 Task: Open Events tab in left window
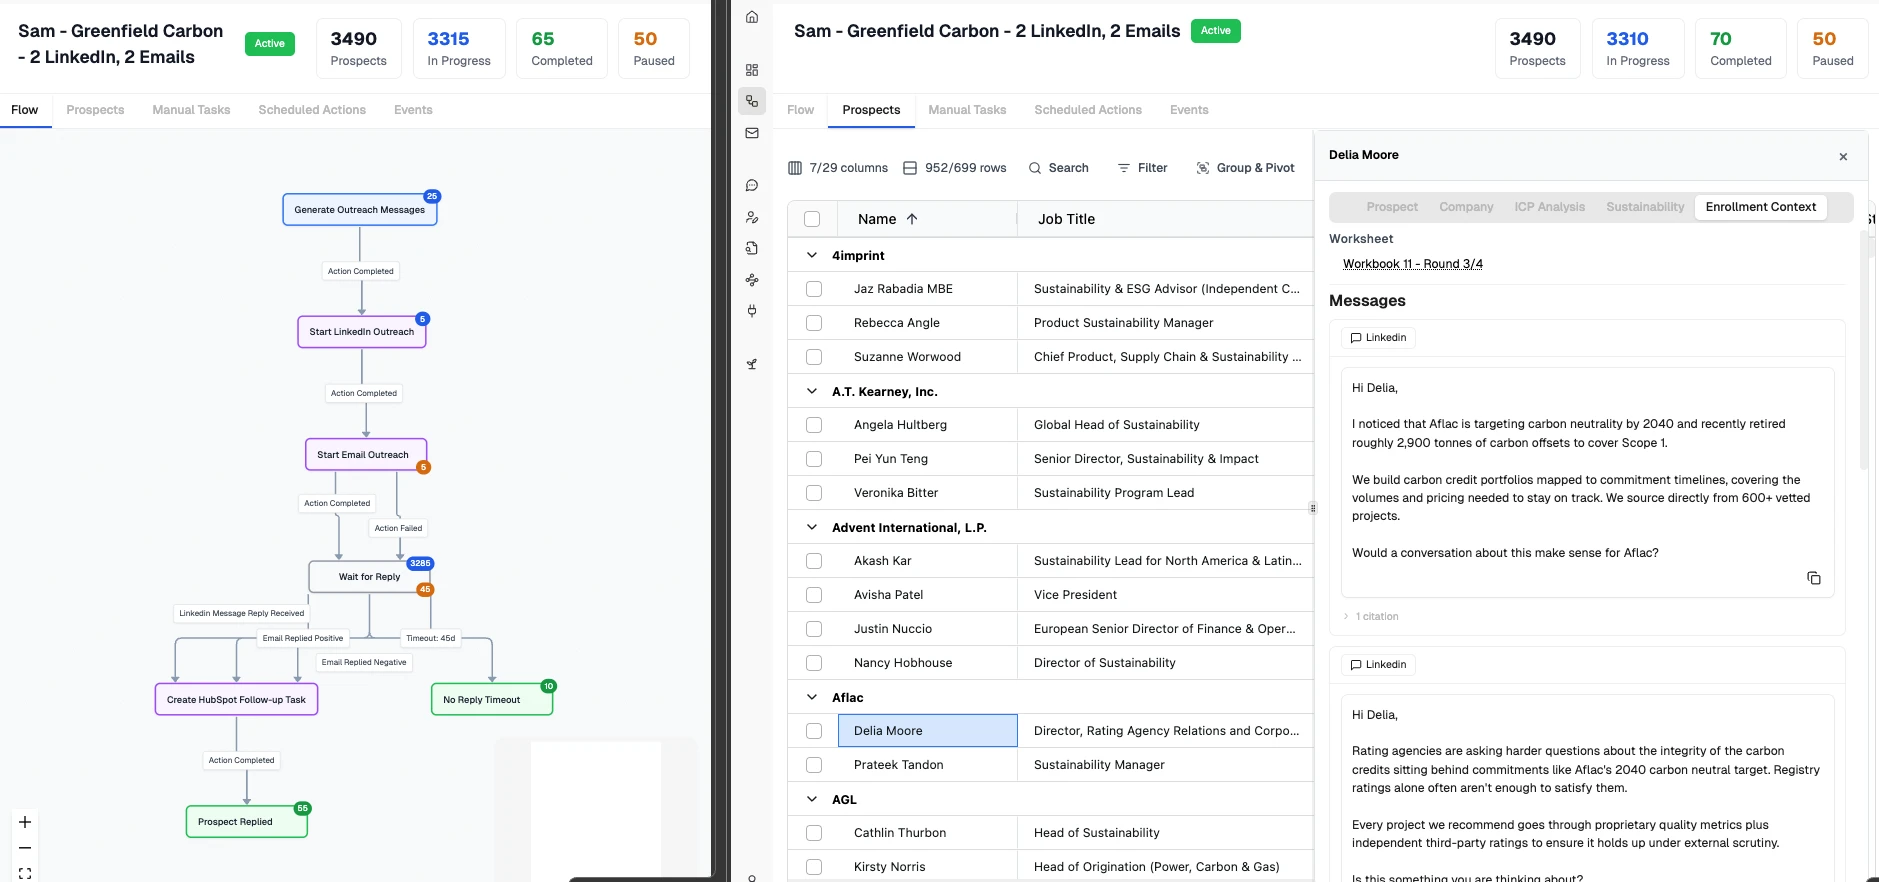click(x=413, y=110)
